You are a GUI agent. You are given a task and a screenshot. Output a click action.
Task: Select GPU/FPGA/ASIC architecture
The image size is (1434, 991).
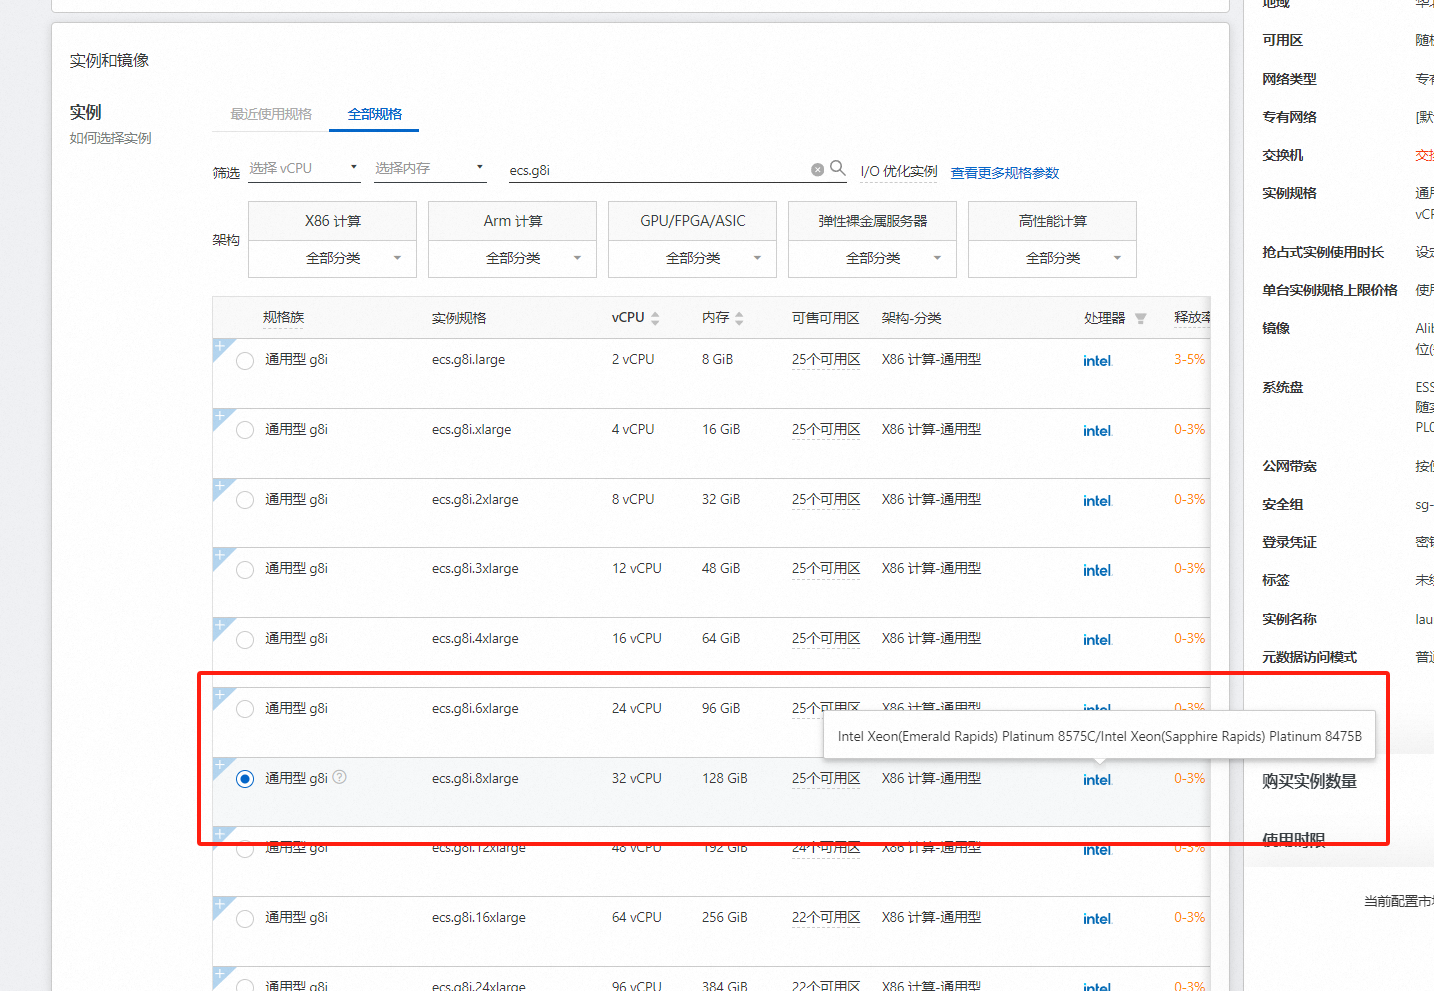click(692, 221)
